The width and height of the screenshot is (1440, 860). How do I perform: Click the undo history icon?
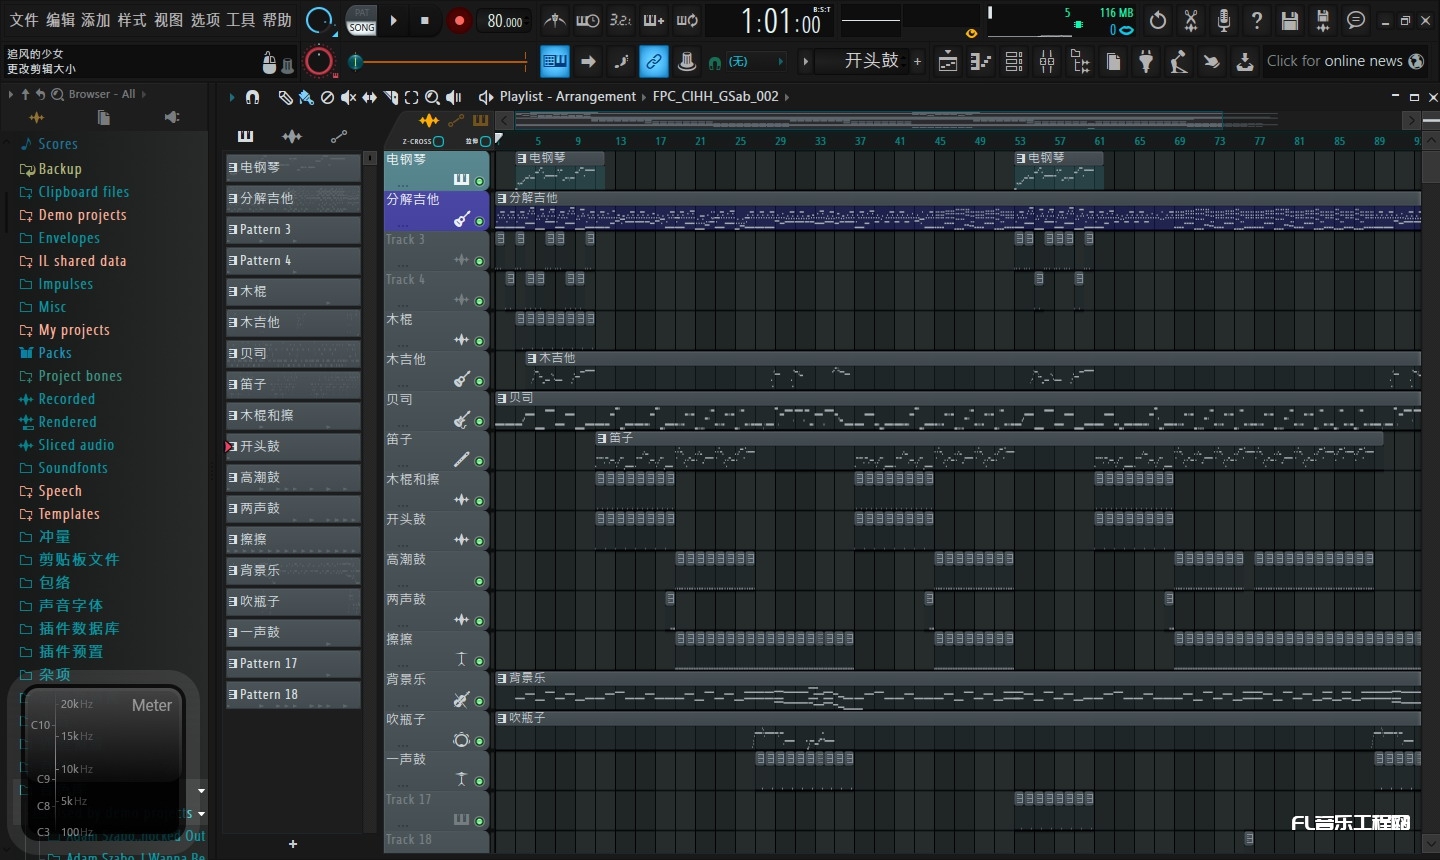1158,20
